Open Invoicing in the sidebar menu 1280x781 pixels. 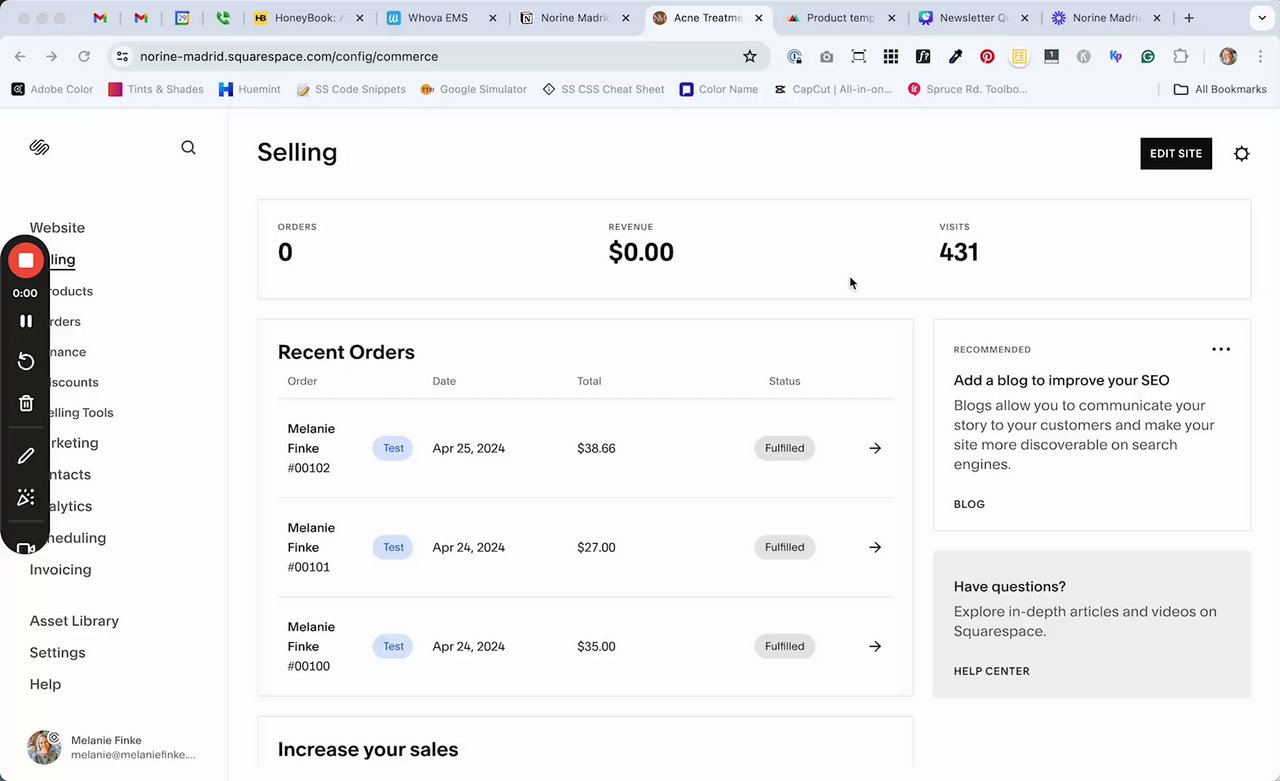(60, 569)
